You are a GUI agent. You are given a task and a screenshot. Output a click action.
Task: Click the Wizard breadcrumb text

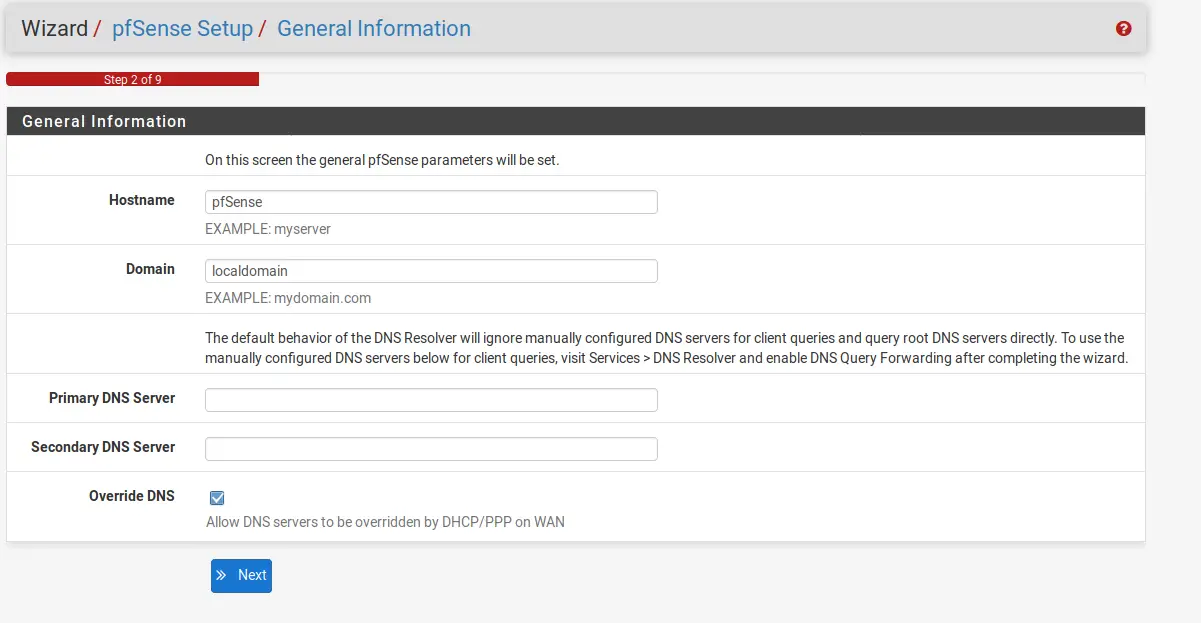tap(54, 29)
